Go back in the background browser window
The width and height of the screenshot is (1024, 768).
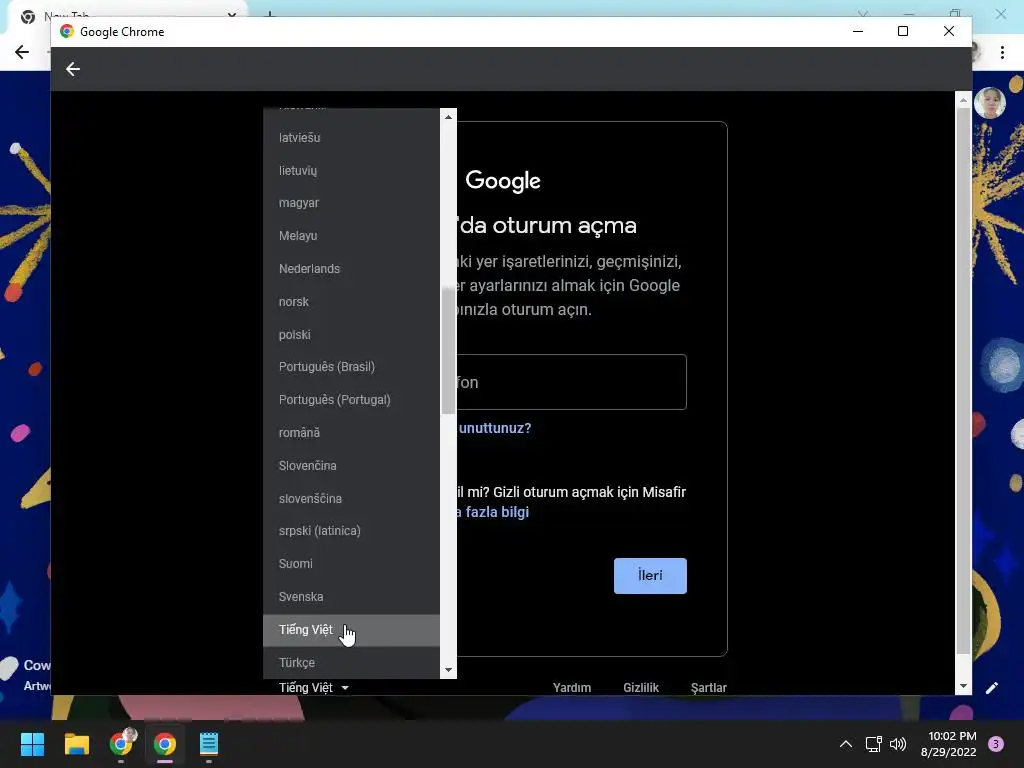(22, 52)
